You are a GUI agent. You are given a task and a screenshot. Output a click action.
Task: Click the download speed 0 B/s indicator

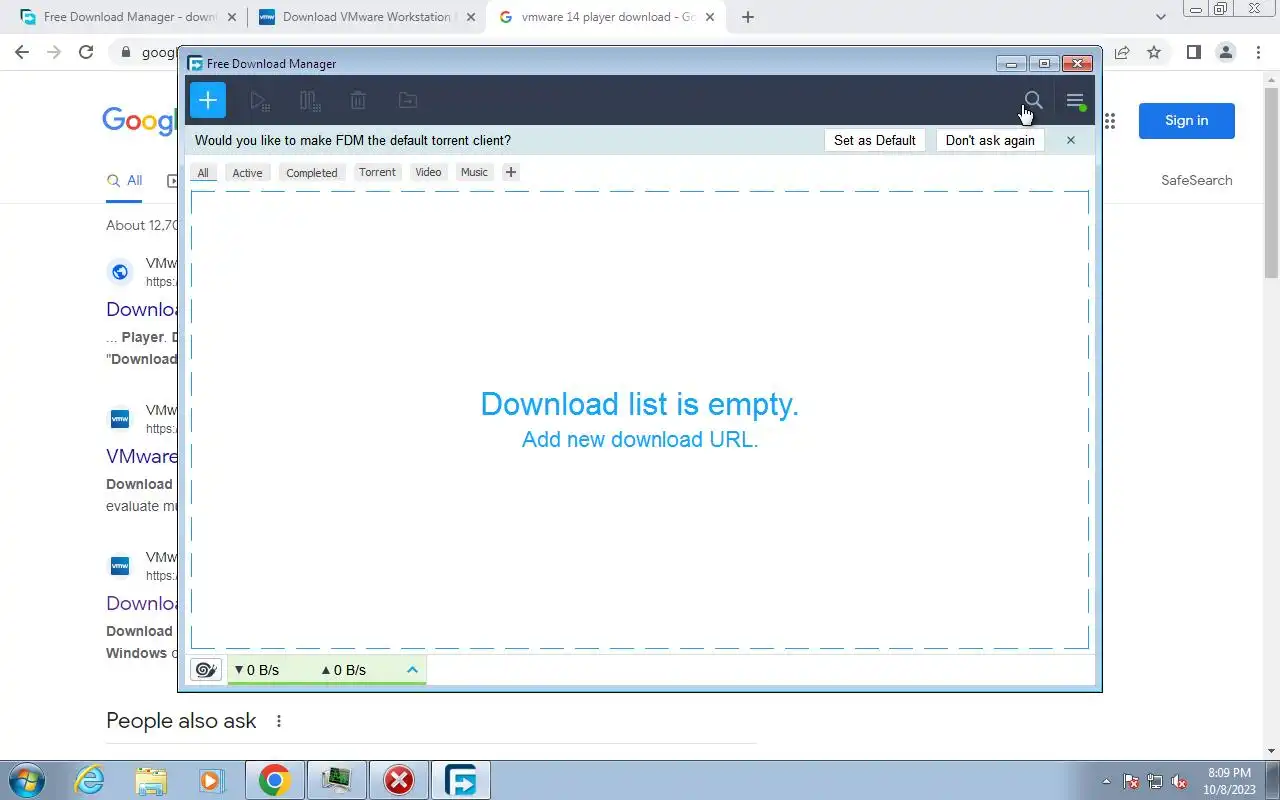pos(256,670)
